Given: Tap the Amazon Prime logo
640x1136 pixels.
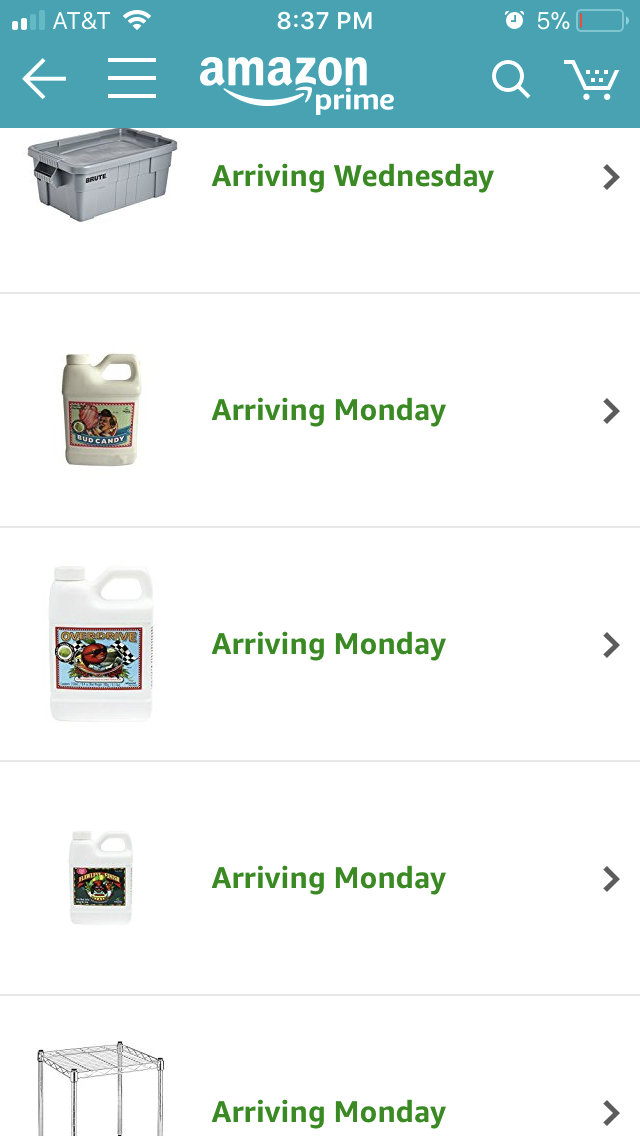Looking at the screenshot, I should click(x=296, y=83).
